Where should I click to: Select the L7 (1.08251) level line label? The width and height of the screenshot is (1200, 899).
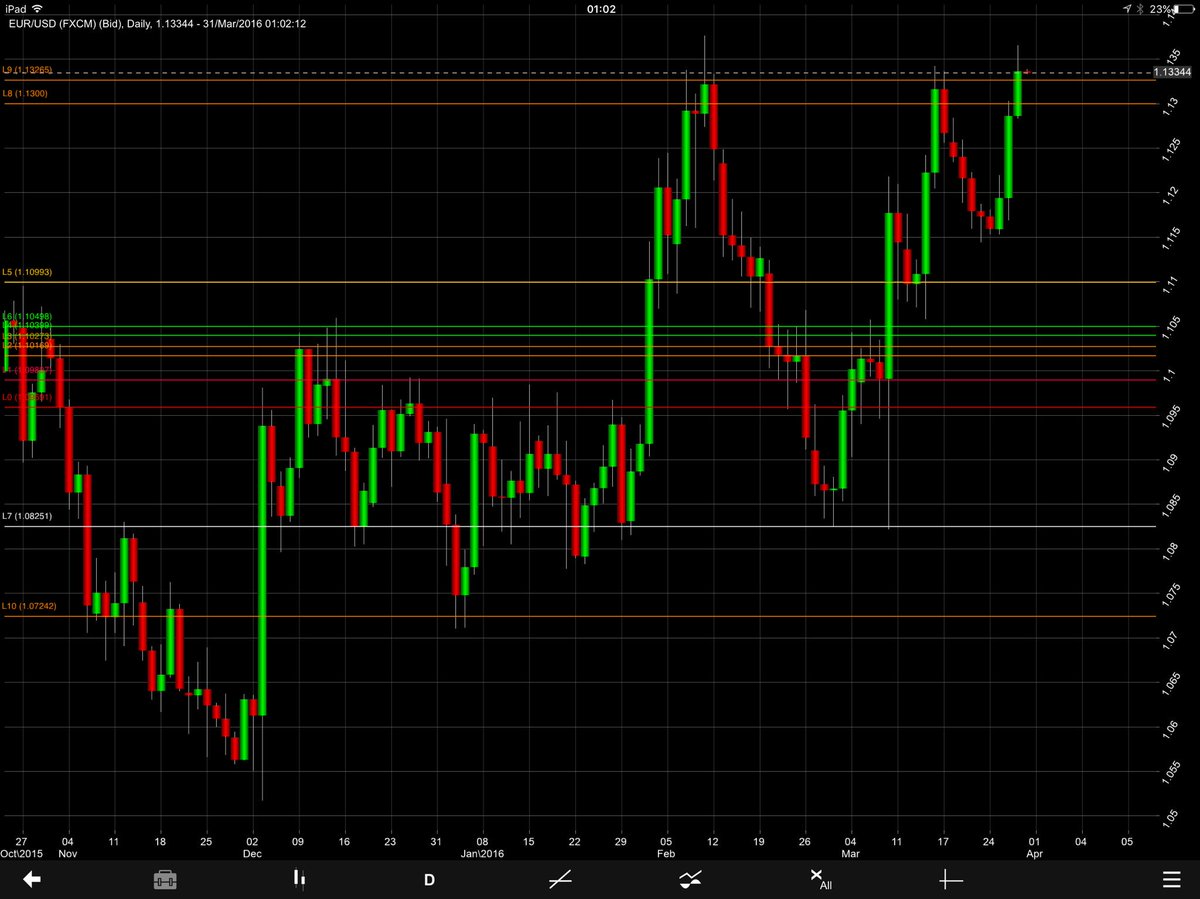[27, 516]
